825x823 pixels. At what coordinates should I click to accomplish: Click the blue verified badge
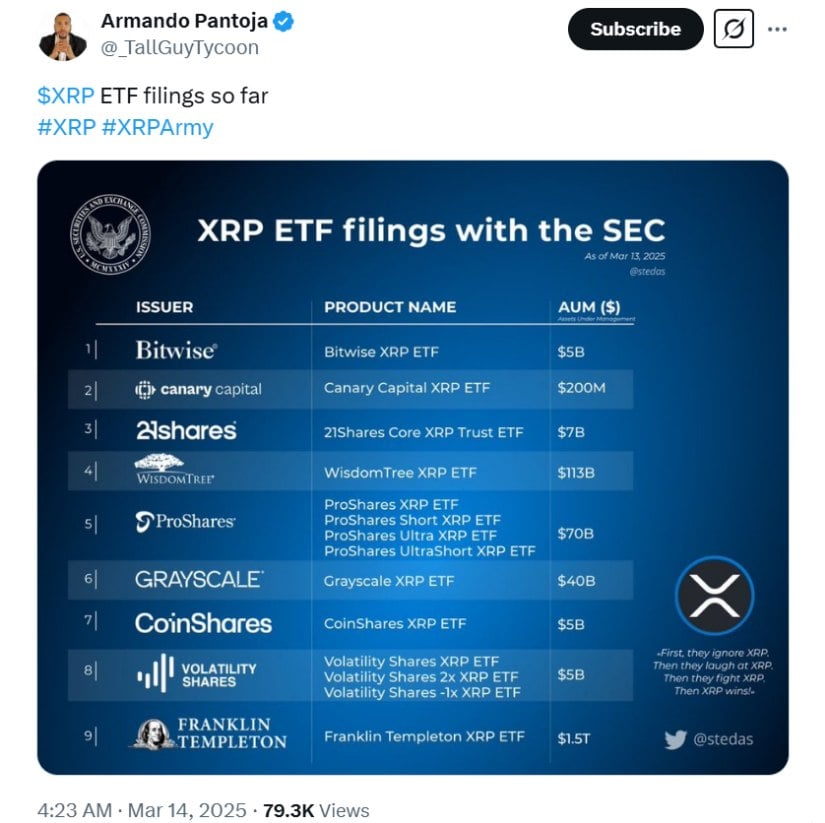pos(284,21)
